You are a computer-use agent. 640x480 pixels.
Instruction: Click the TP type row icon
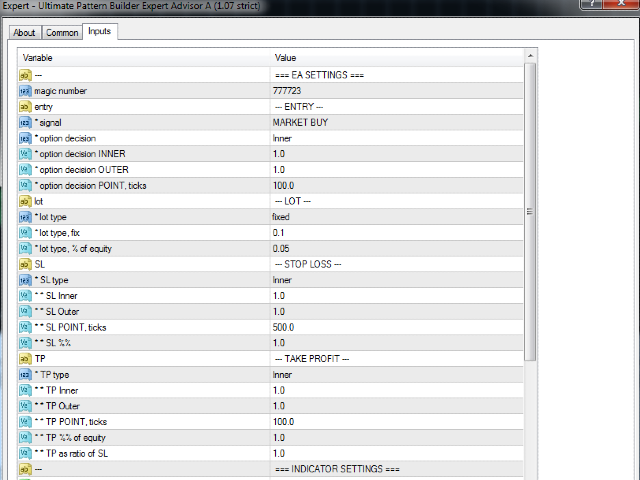[25, 375]
